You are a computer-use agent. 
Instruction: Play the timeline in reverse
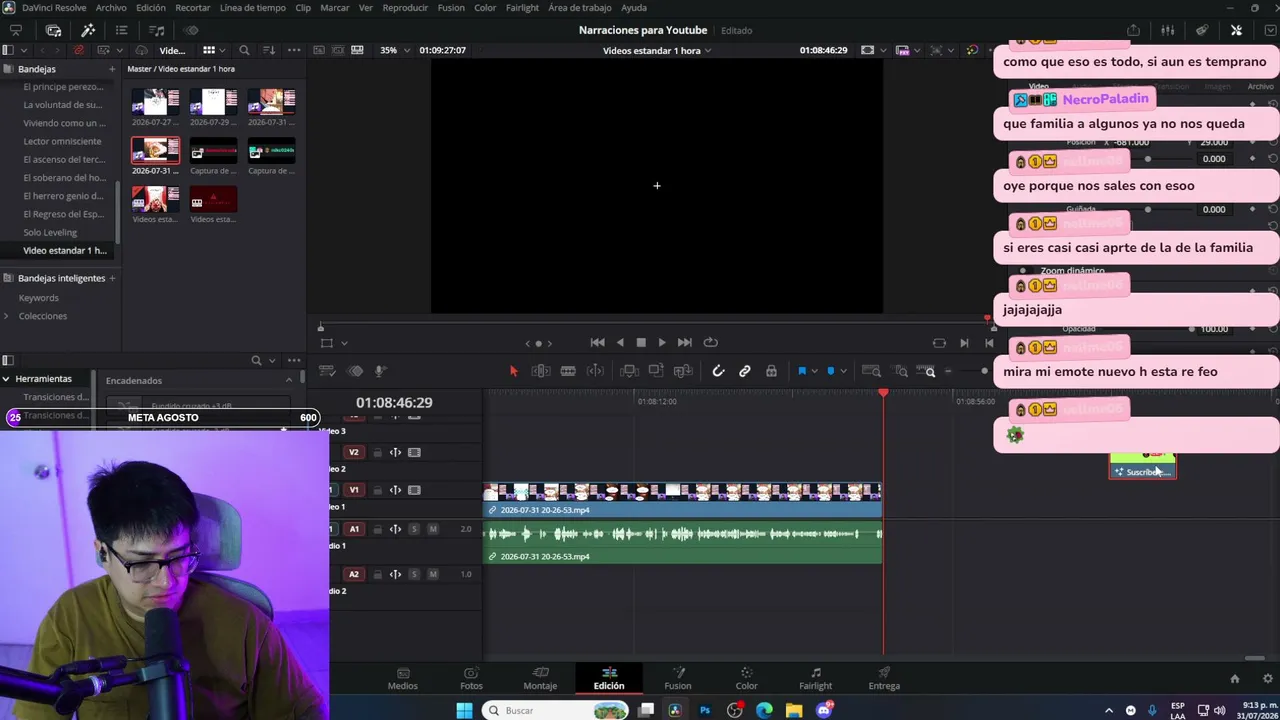(620, 343)
